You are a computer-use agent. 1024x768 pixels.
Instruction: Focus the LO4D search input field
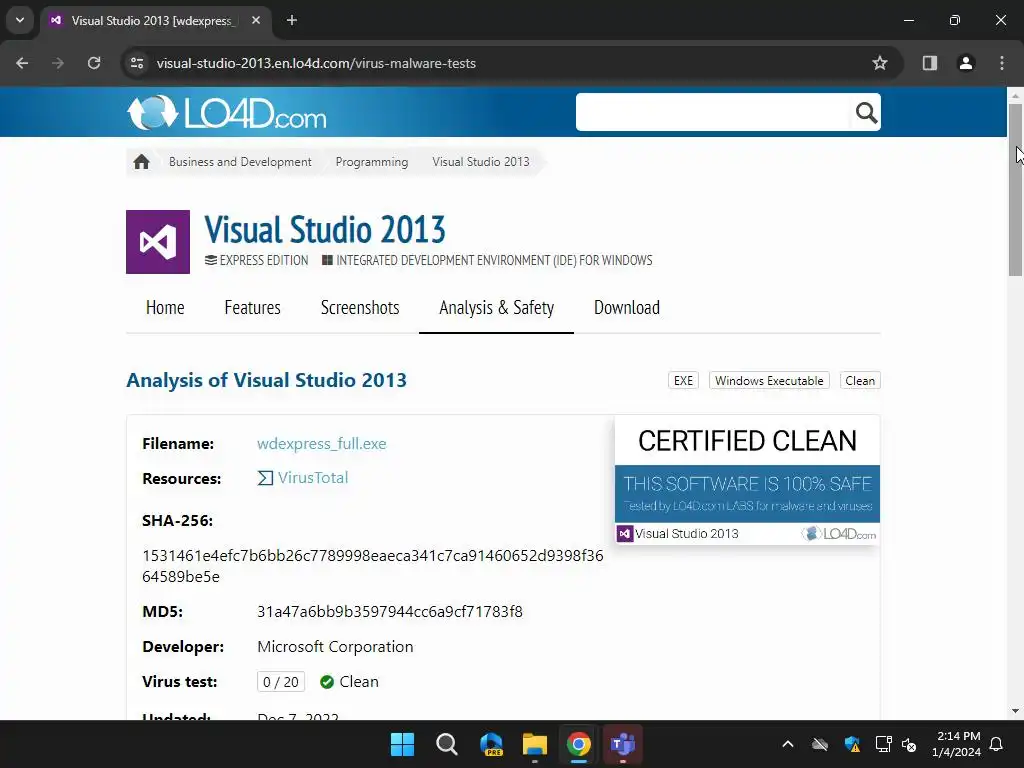(x=713, y=112)
